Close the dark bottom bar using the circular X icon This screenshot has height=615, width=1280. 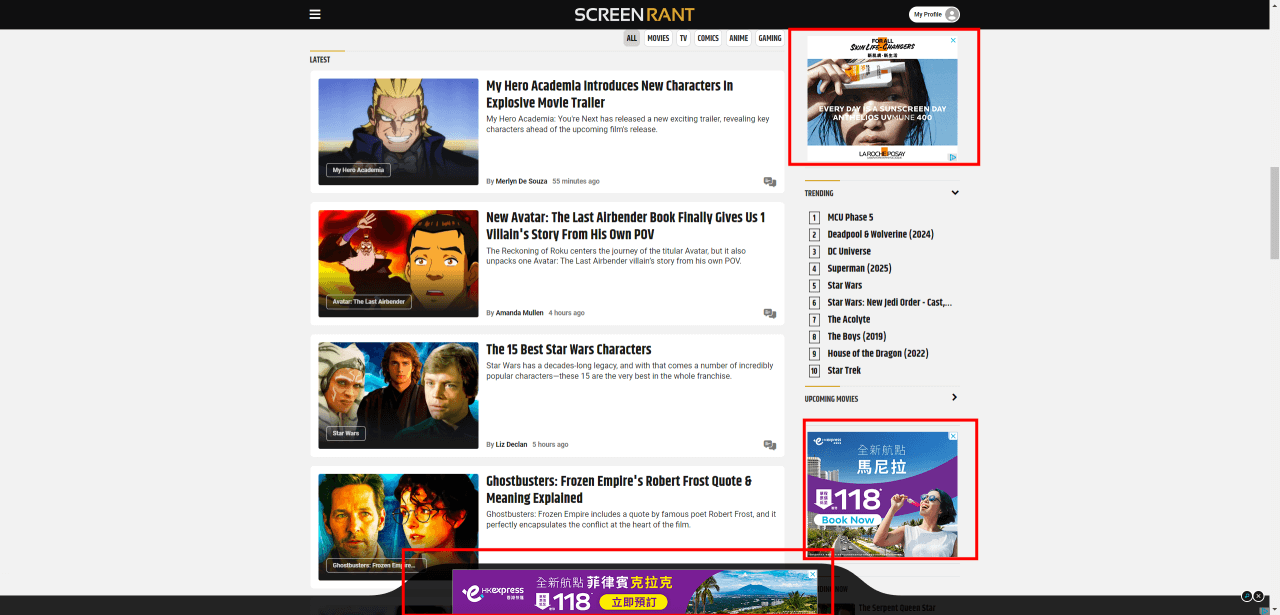coord(1259,596)
